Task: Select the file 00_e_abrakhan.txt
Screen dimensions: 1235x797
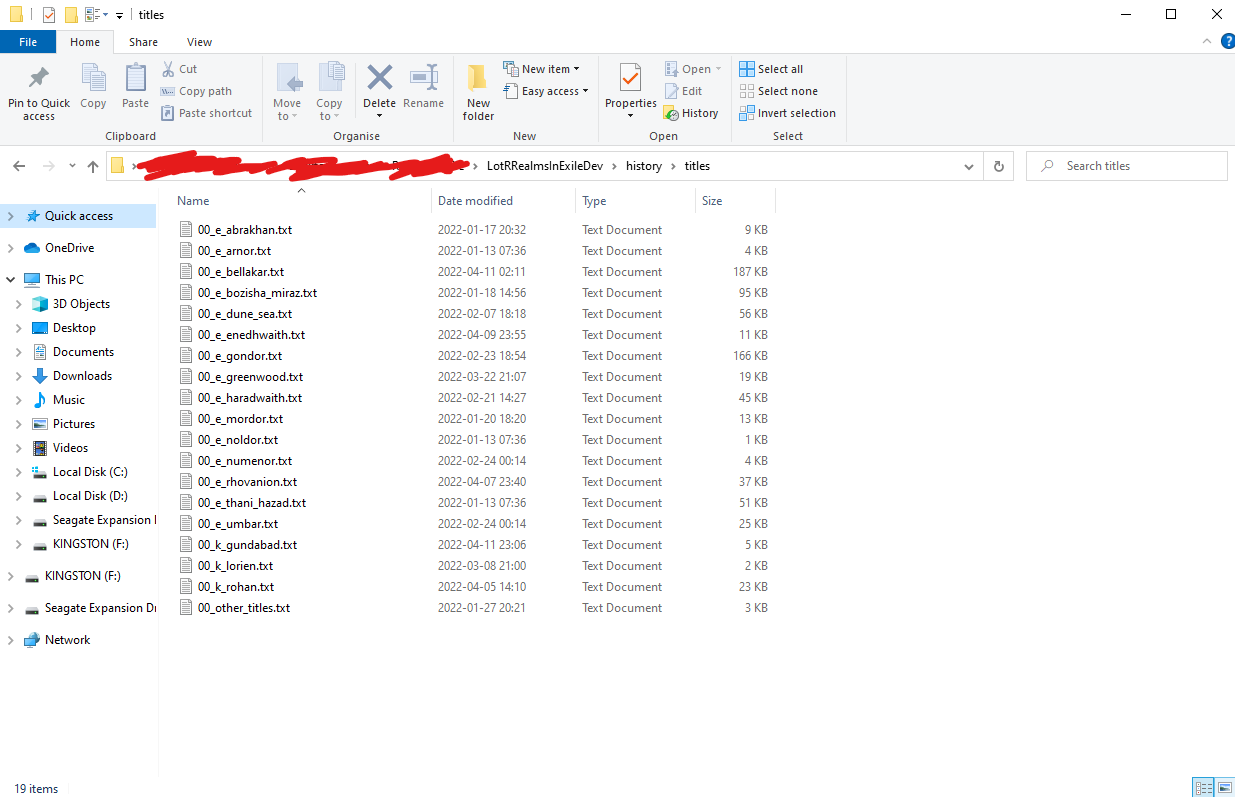Action: 245,230
